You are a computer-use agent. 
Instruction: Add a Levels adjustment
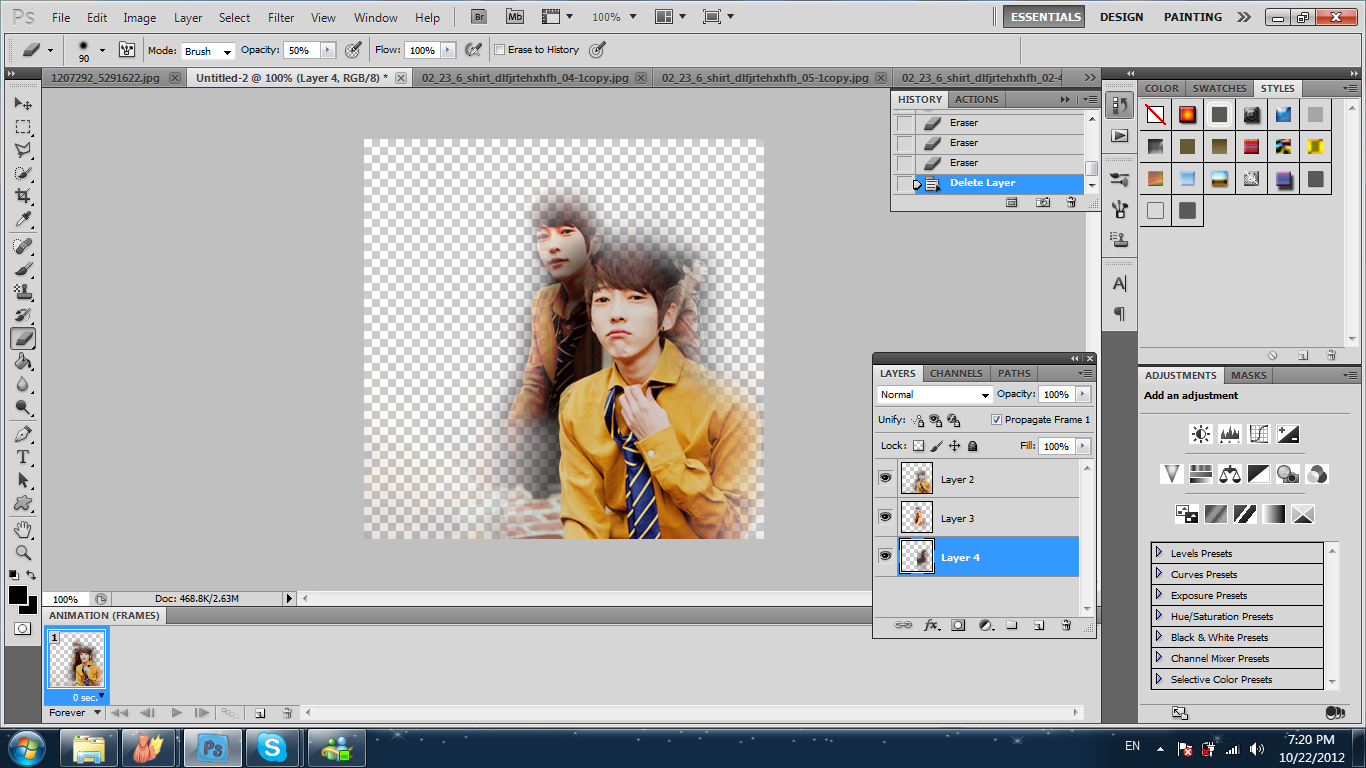tap(1230, 434)
